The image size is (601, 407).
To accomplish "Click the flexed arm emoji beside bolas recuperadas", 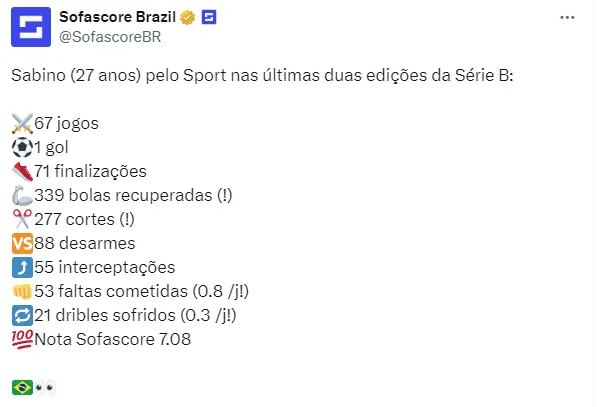I will (x=22, y=195).
